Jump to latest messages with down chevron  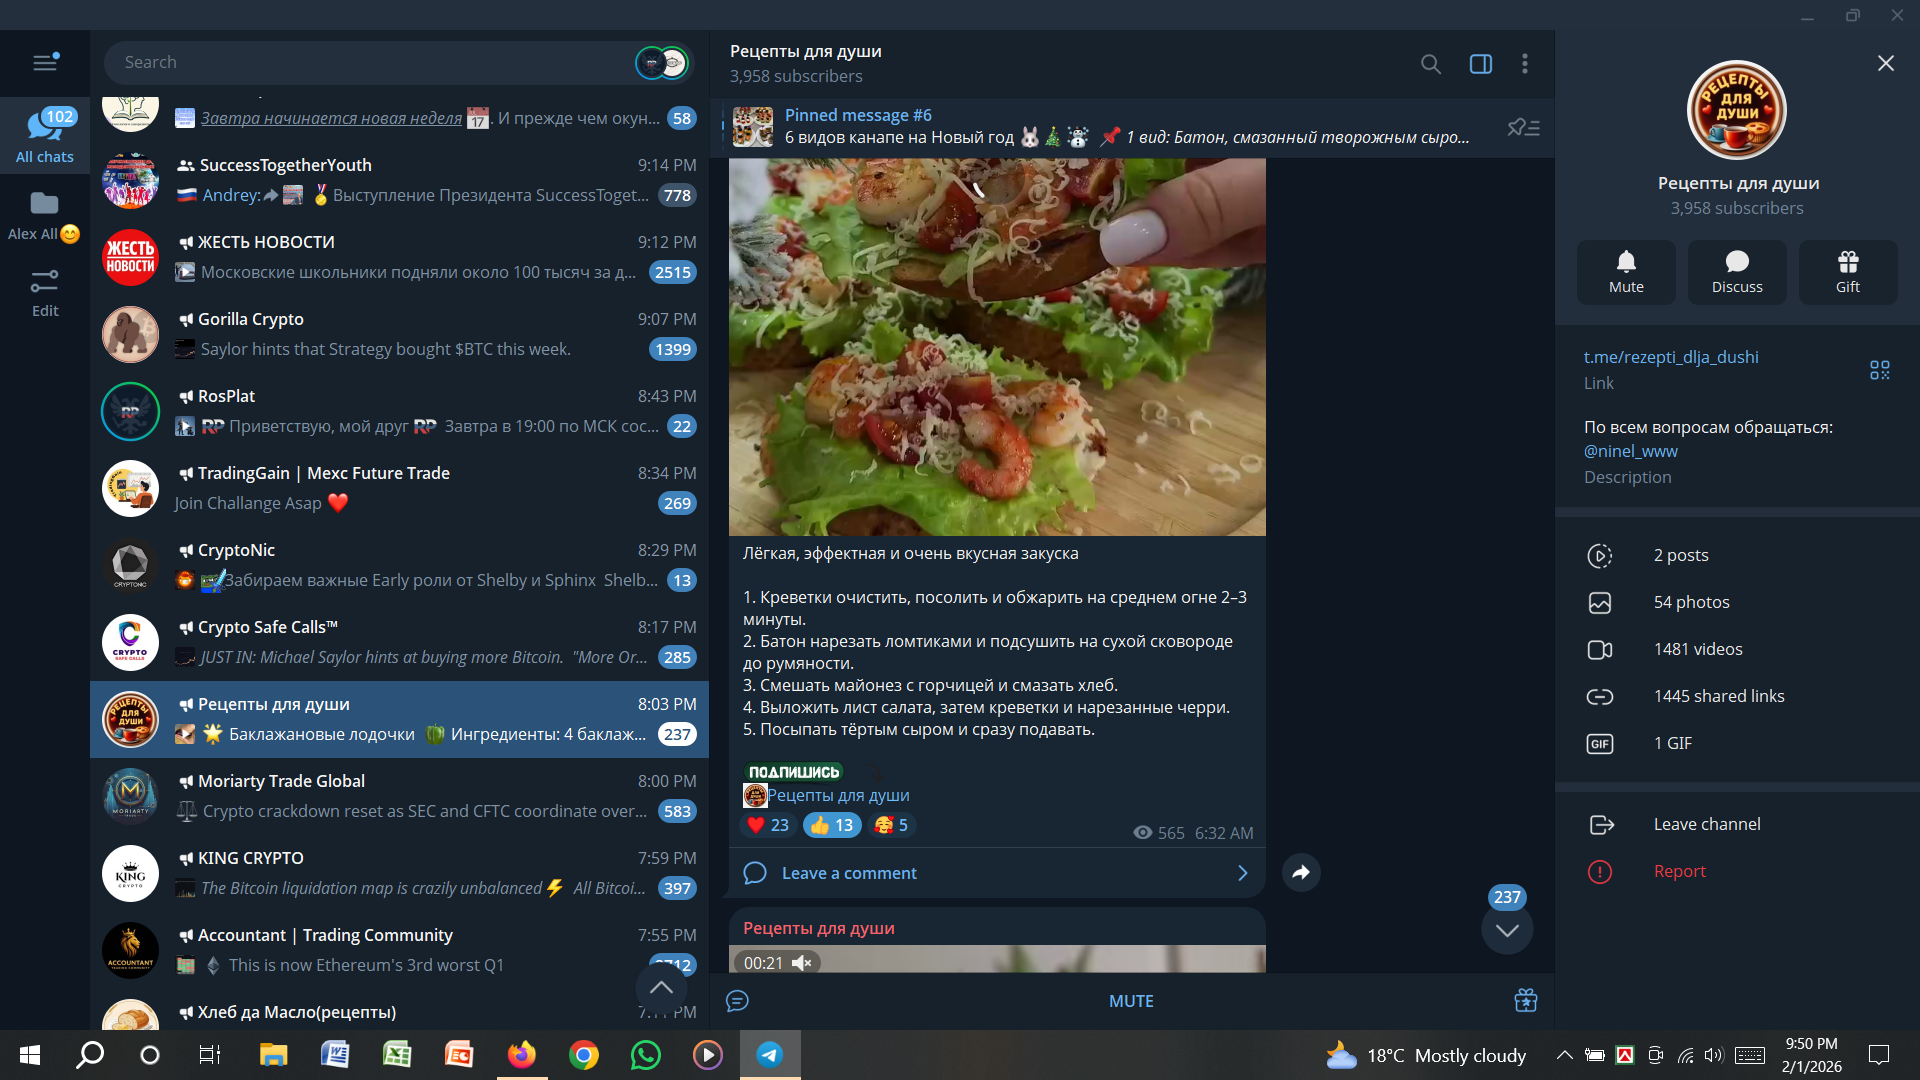(x=1507, y=930)
